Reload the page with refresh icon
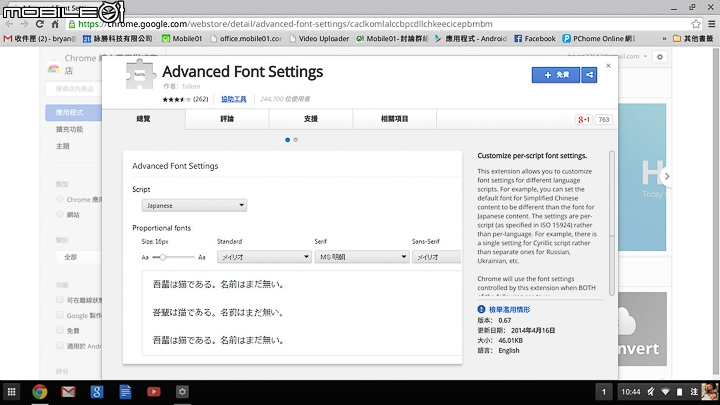The height and width of the screenshot is (405, 720). click(x=39, y=24)
